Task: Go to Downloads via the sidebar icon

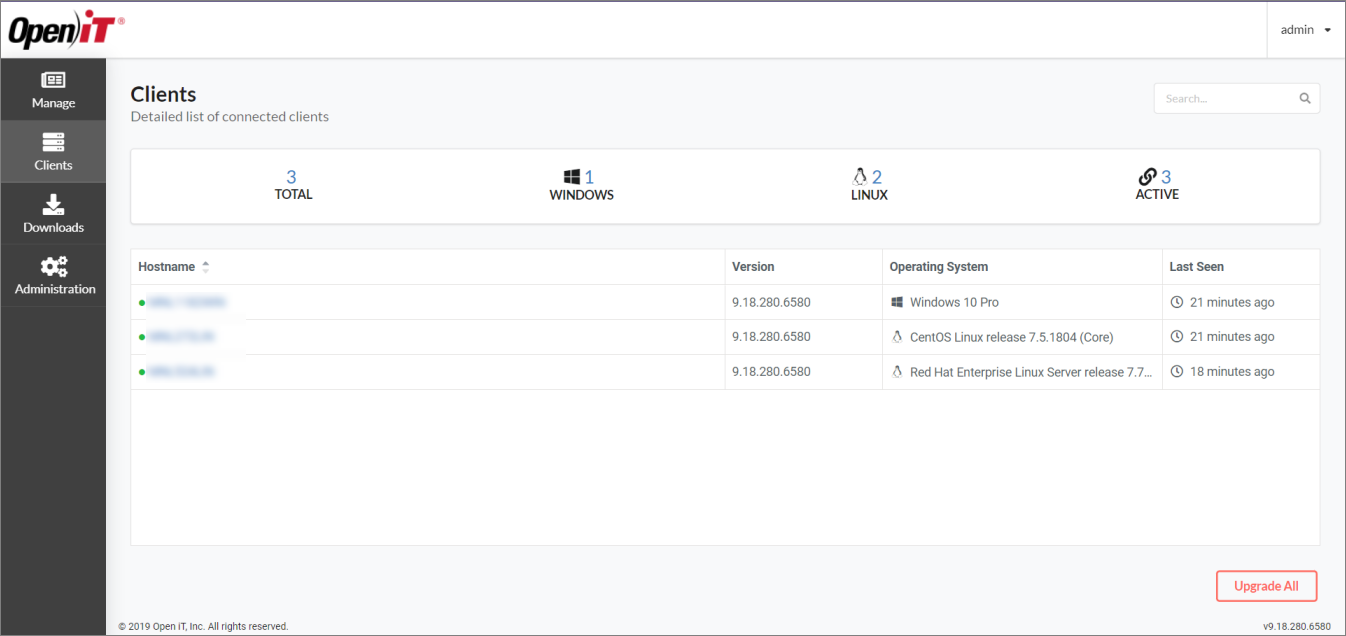Action: click(53, 213)
